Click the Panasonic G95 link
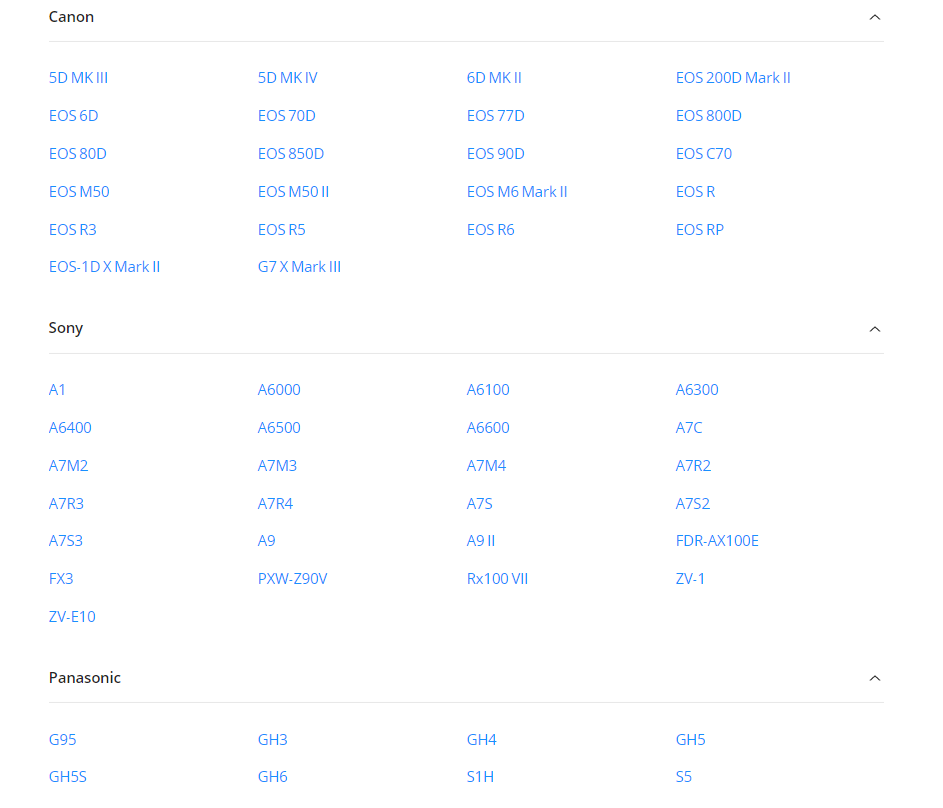This screenshot has height=808, width=943. [x=62, y=740]
